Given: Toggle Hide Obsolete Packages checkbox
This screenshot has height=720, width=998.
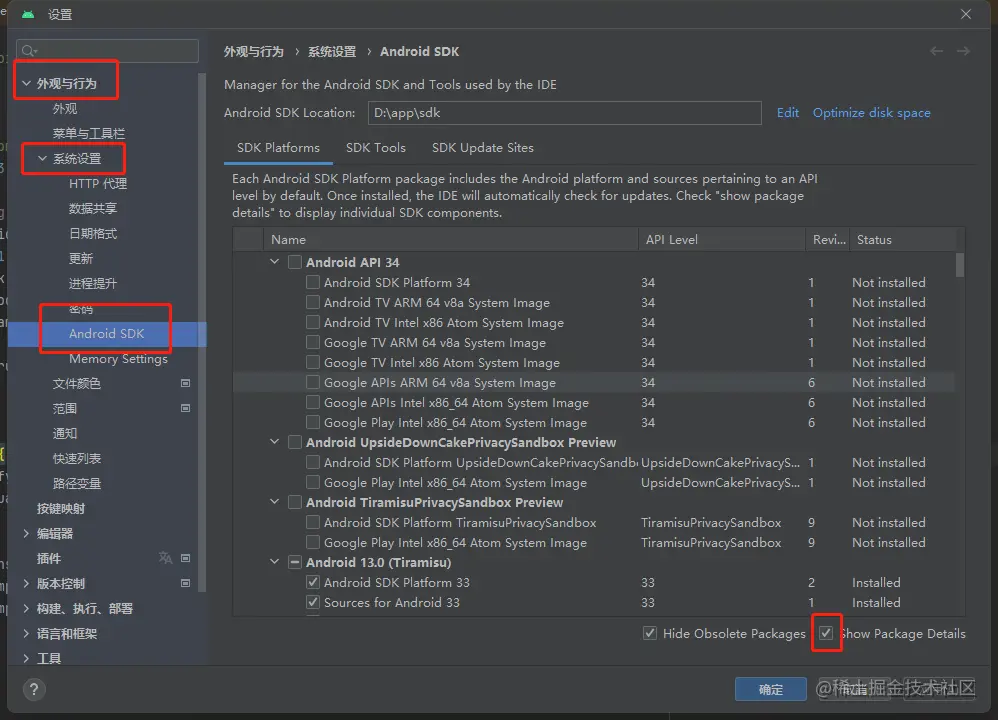Looking at the screenshot, I should pos(650,633).
